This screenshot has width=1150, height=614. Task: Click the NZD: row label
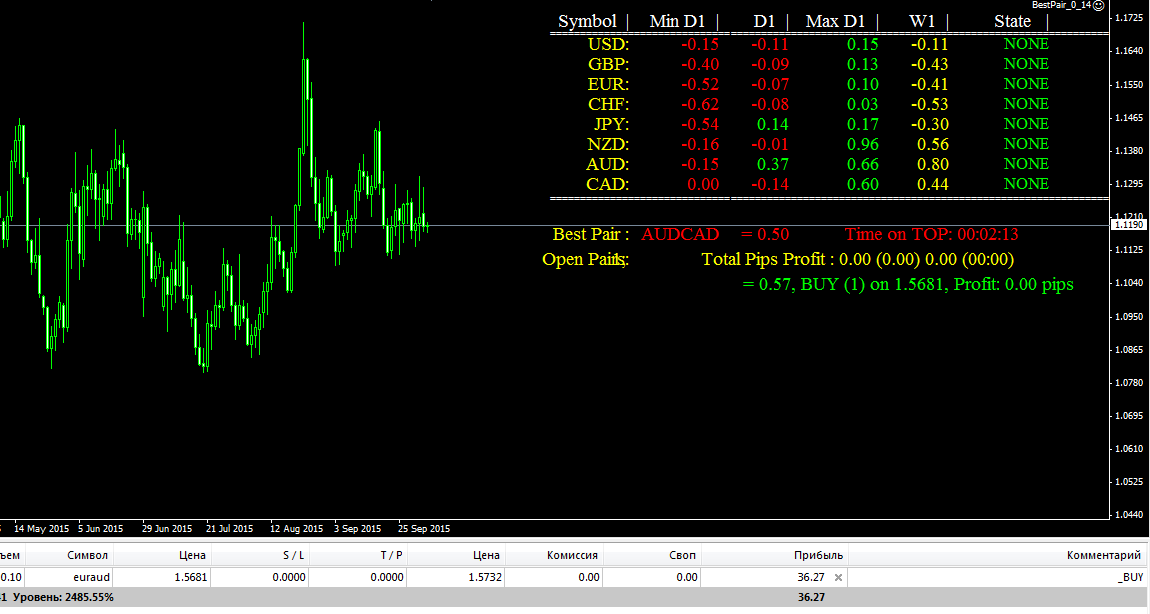pyautogui.click(x=608, y=145)
